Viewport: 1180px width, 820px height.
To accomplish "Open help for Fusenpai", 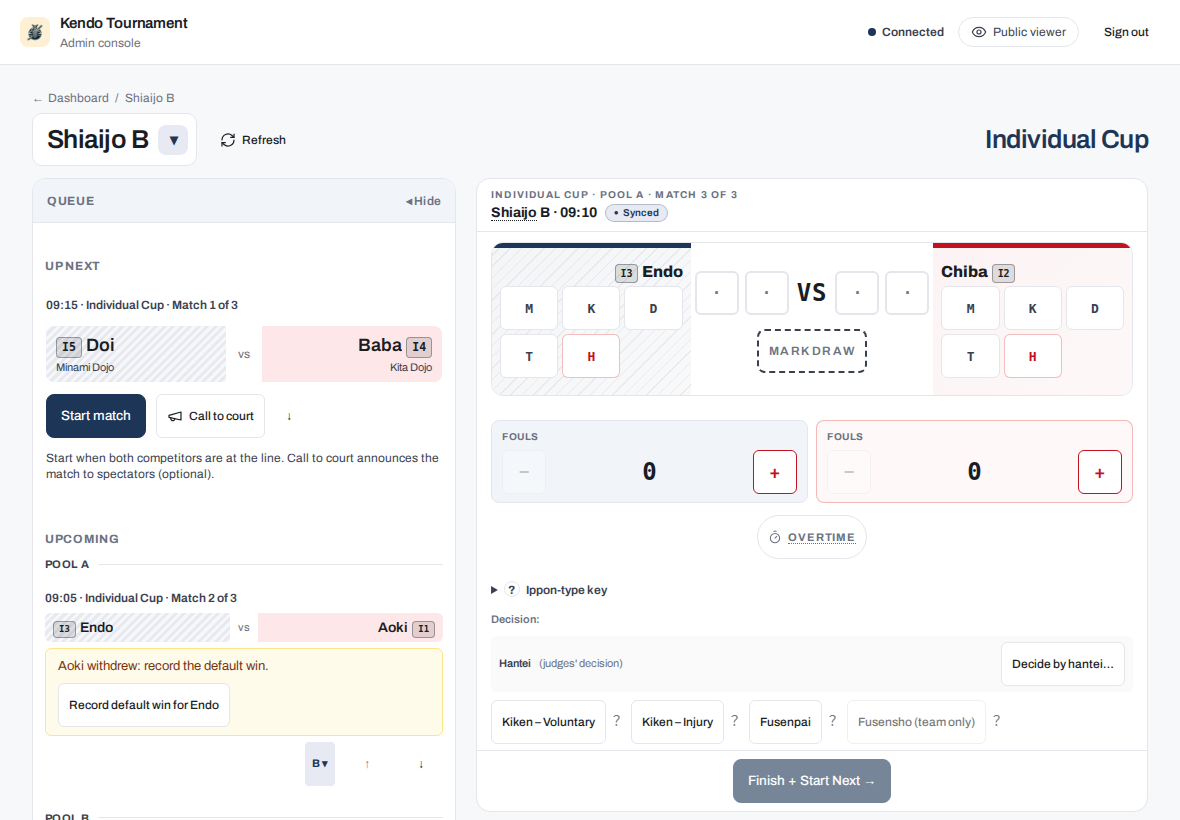I will click(x=832, y=721).
